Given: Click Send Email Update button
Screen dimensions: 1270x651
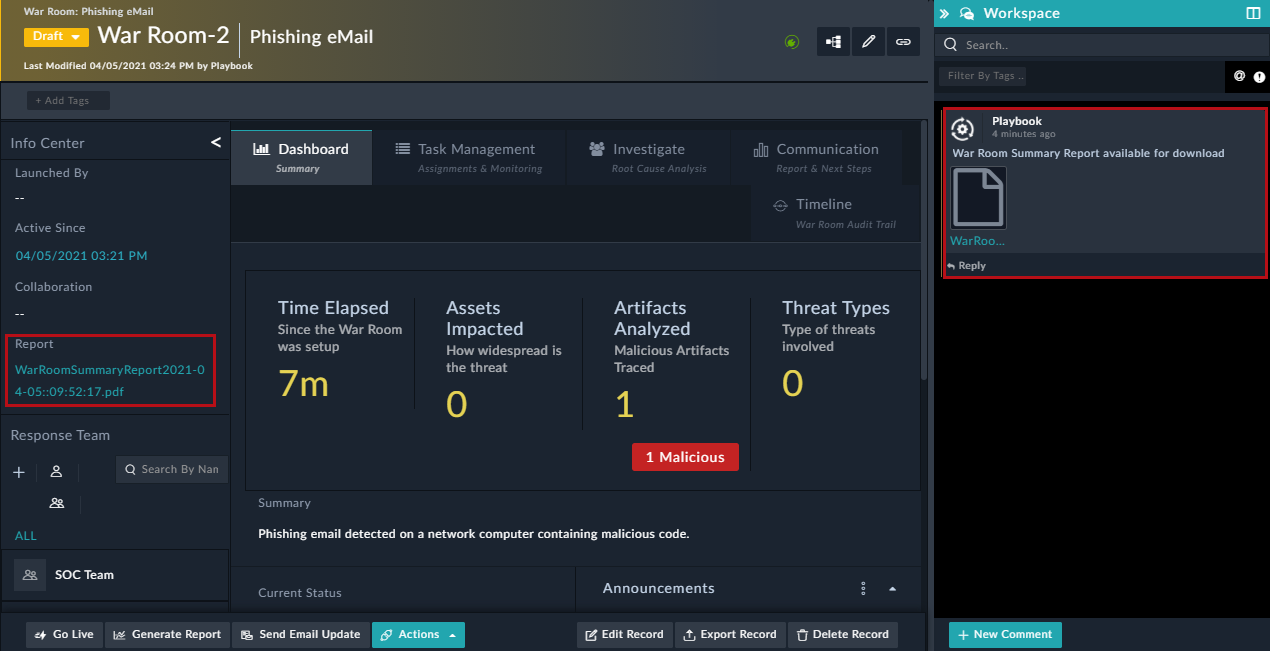Looking at the screenshot, I should (x=300, y=634).
